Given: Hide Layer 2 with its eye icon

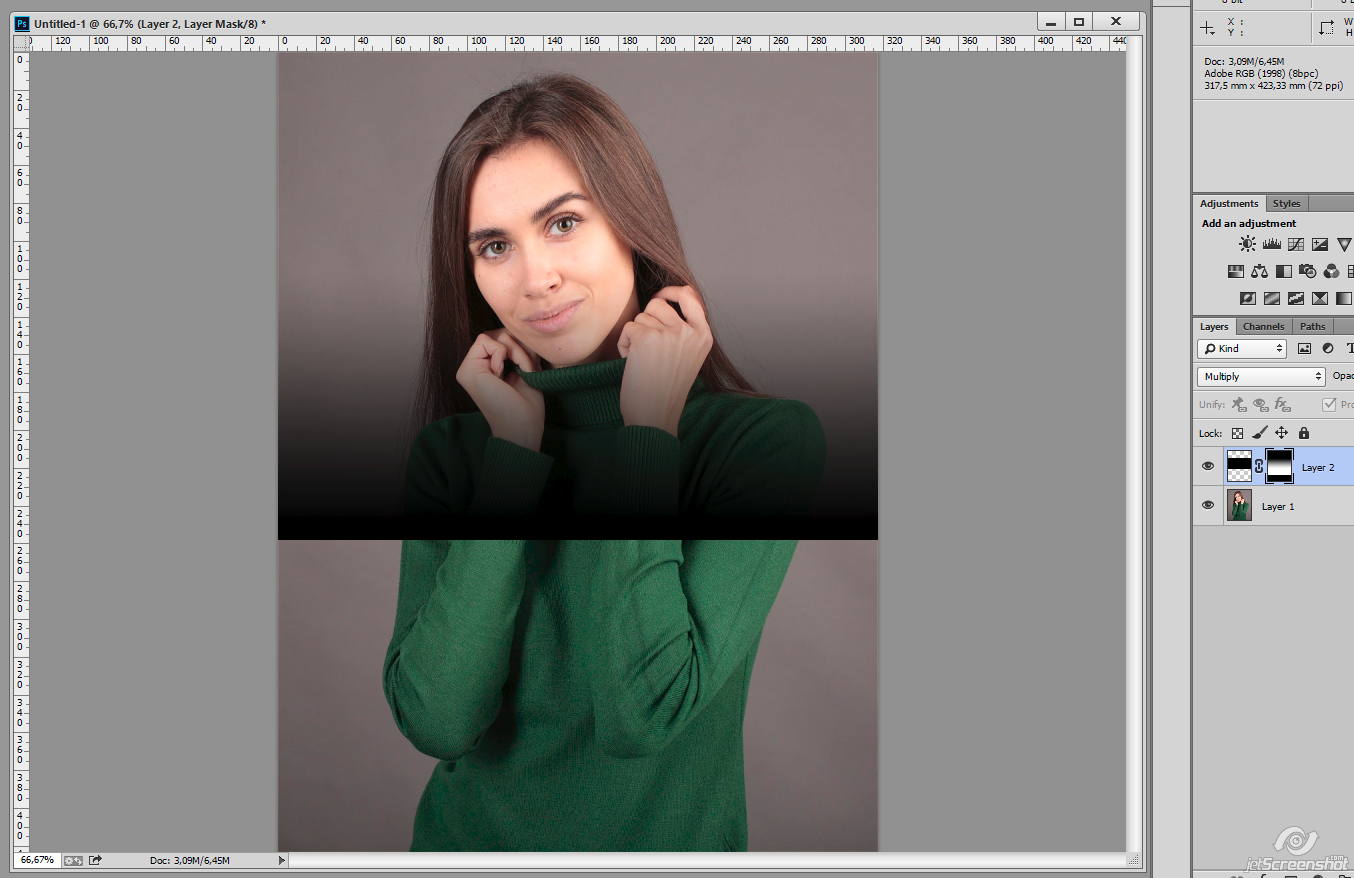Looking at the screenshot, I should [1208, 467].
